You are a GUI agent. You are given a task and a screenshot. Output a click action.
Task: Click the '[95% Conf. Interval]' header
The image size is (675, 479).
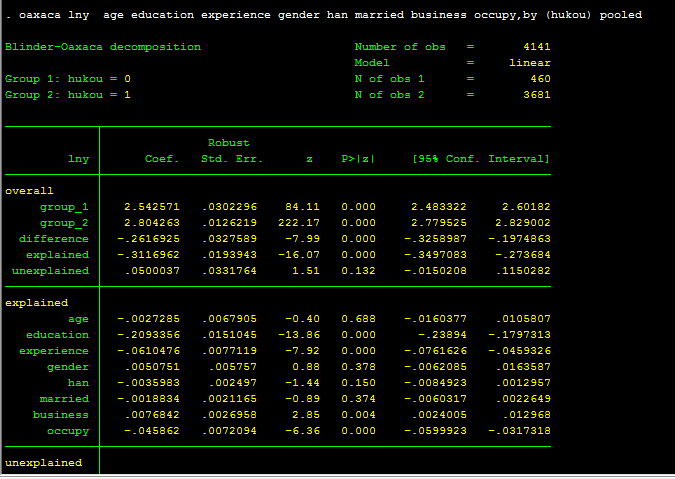point(481,159)
